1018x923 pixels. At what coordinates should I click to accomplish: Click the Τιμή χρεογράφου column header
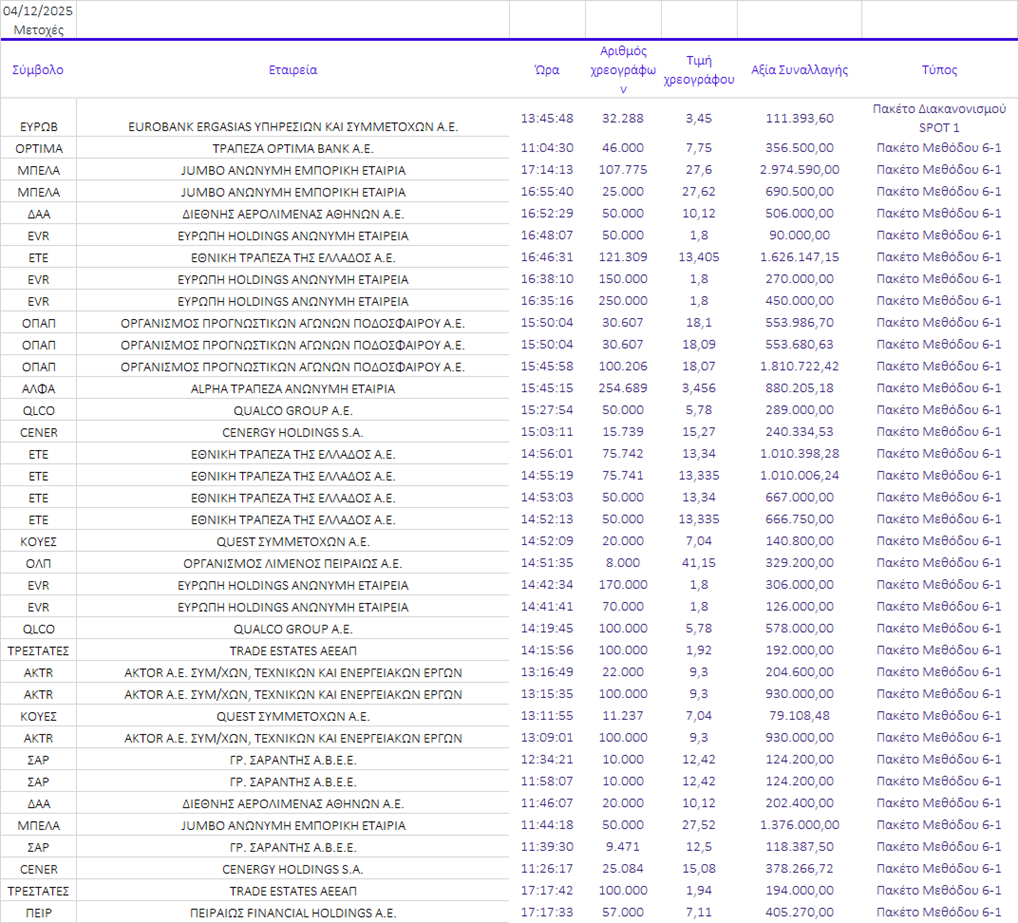point(699,70)
